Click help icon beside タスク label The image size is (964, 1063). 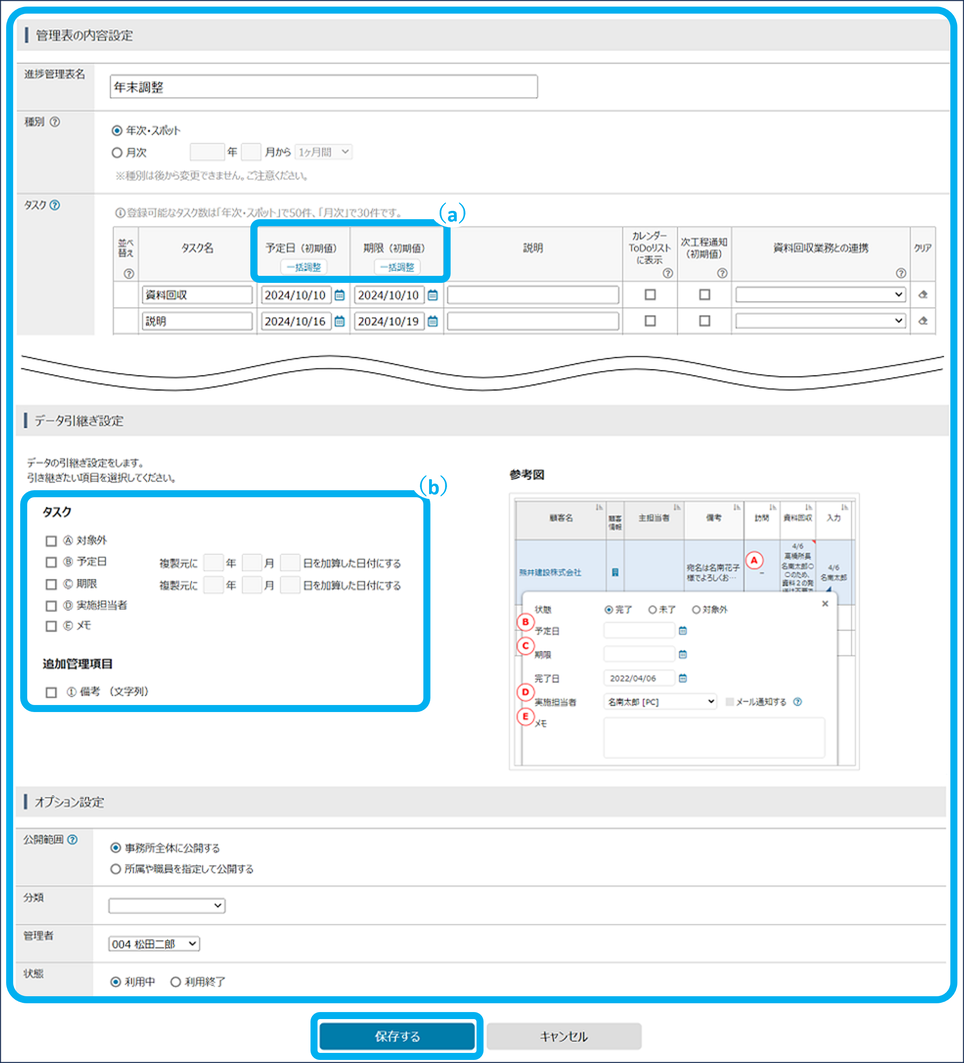coord(55,205)
